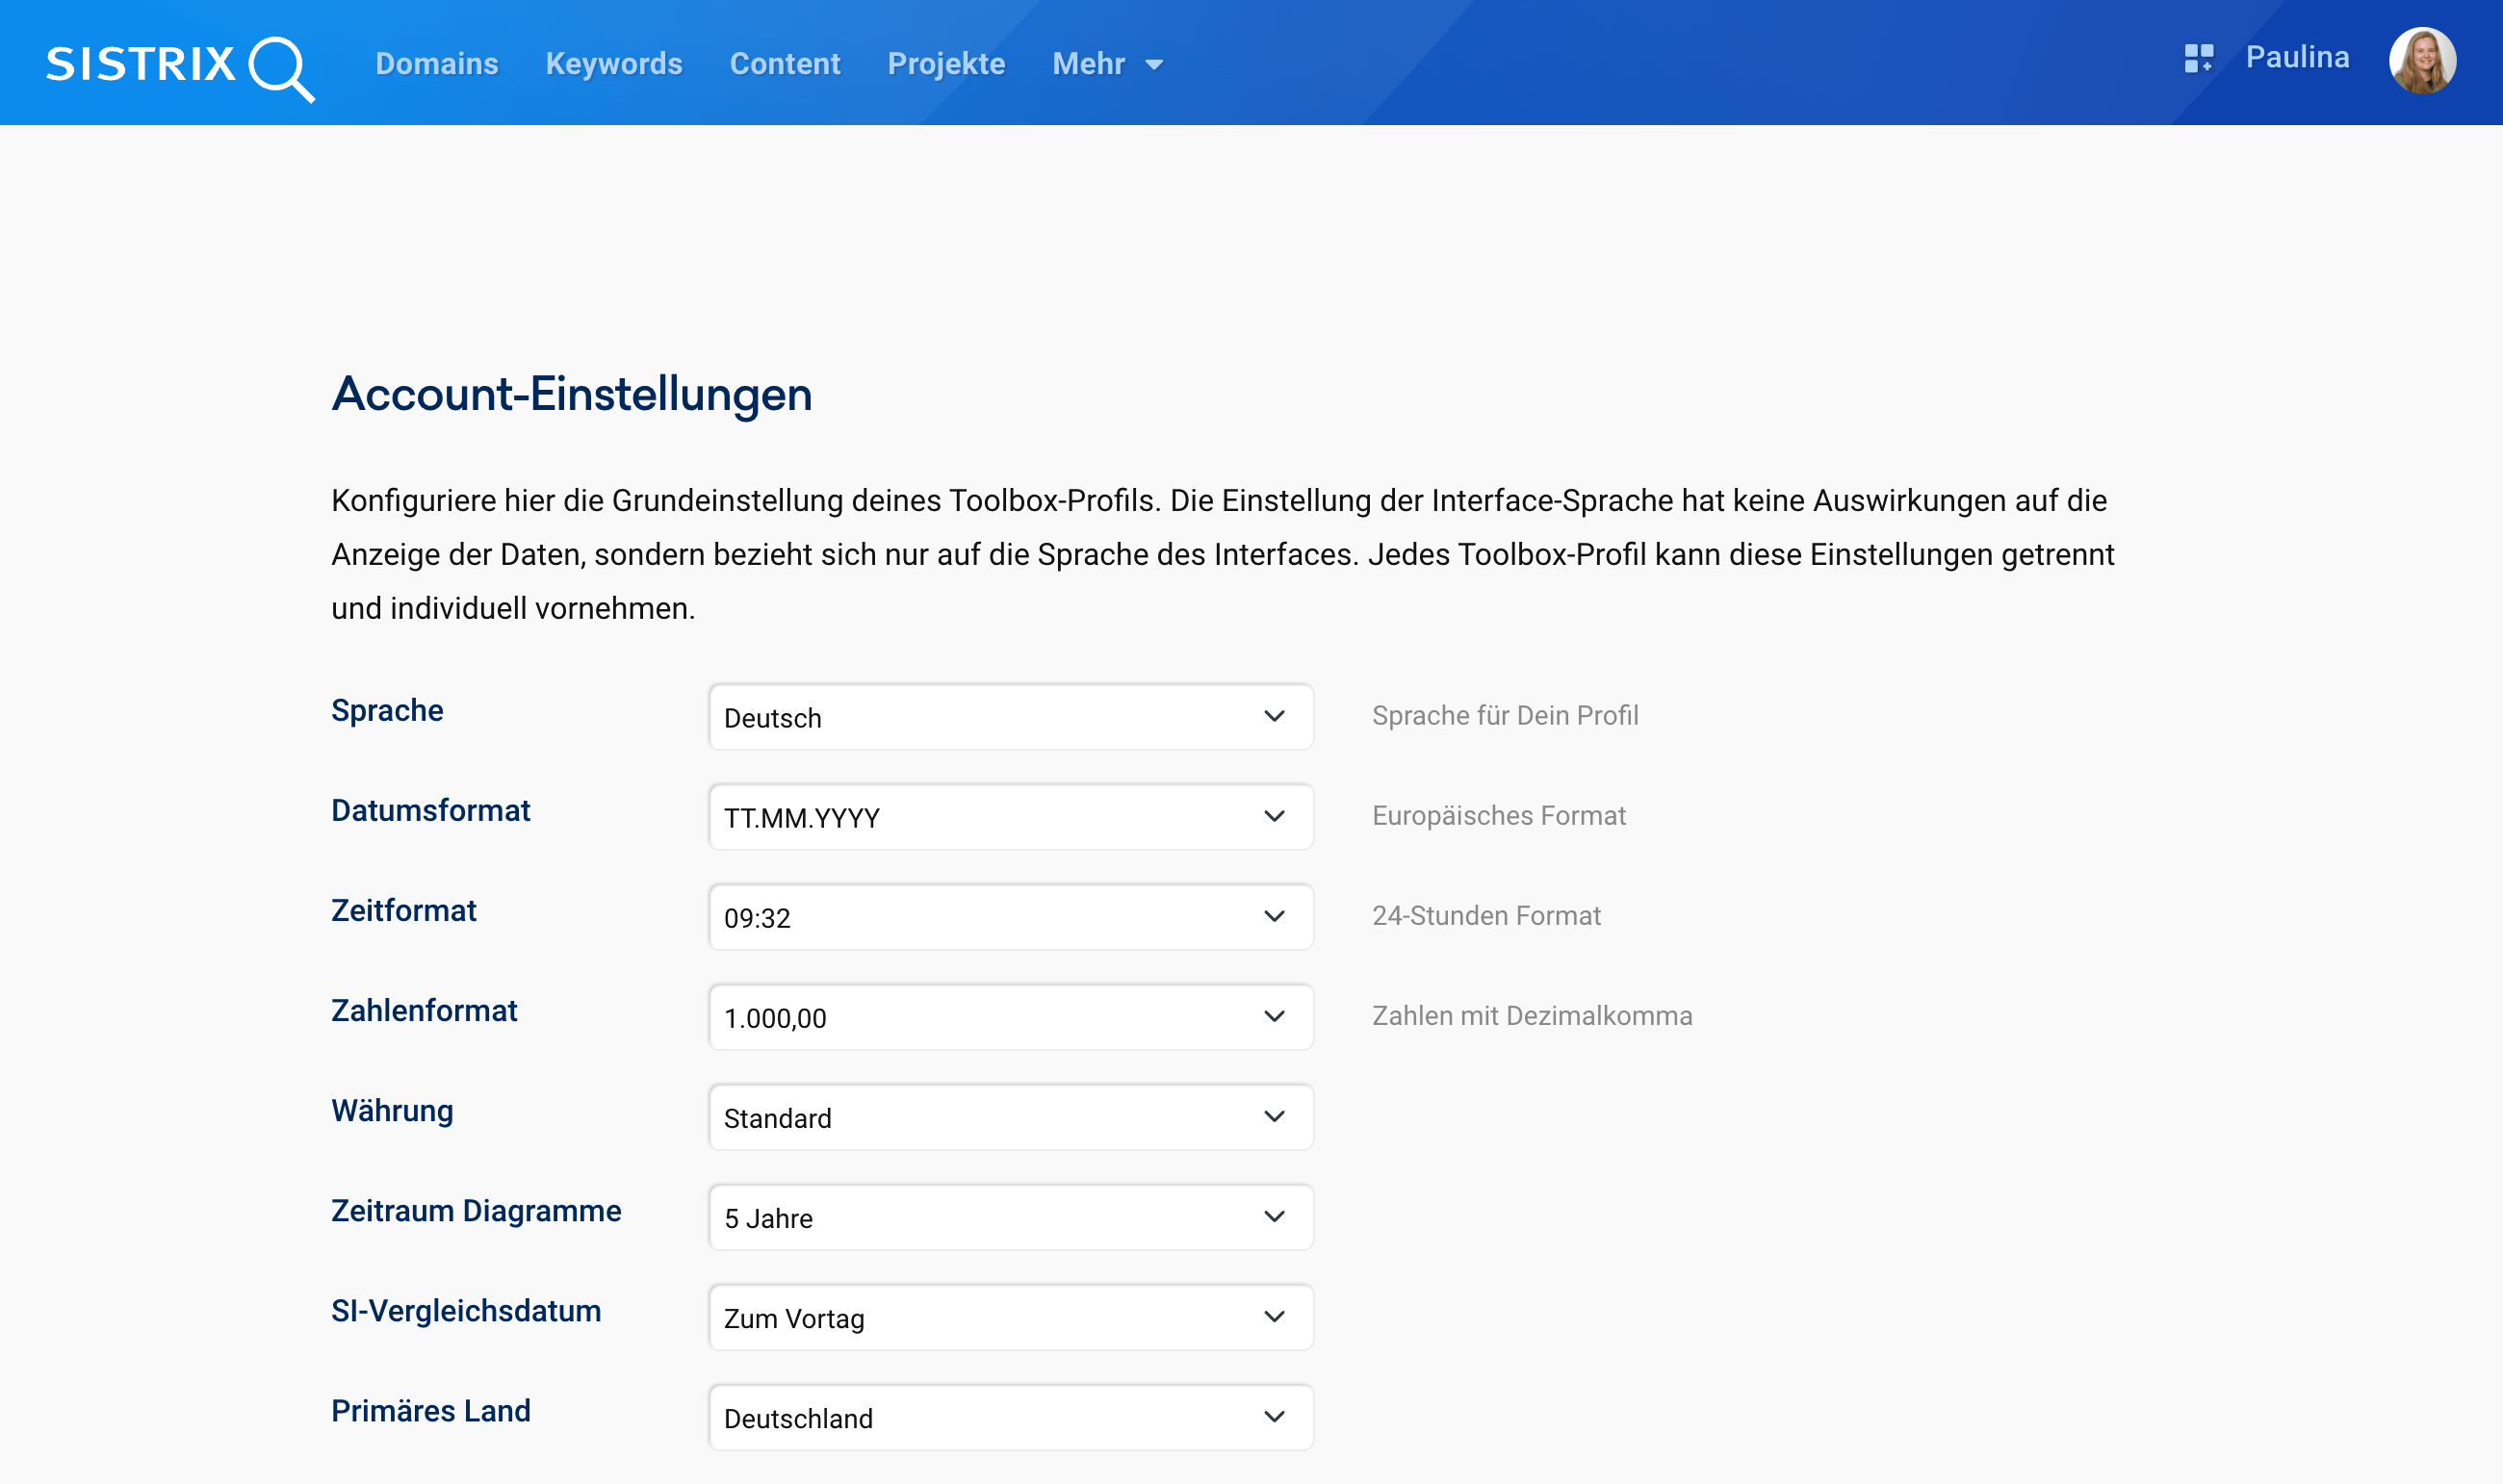Click Paulina's profile avatar

click(x=2421, y=61)
